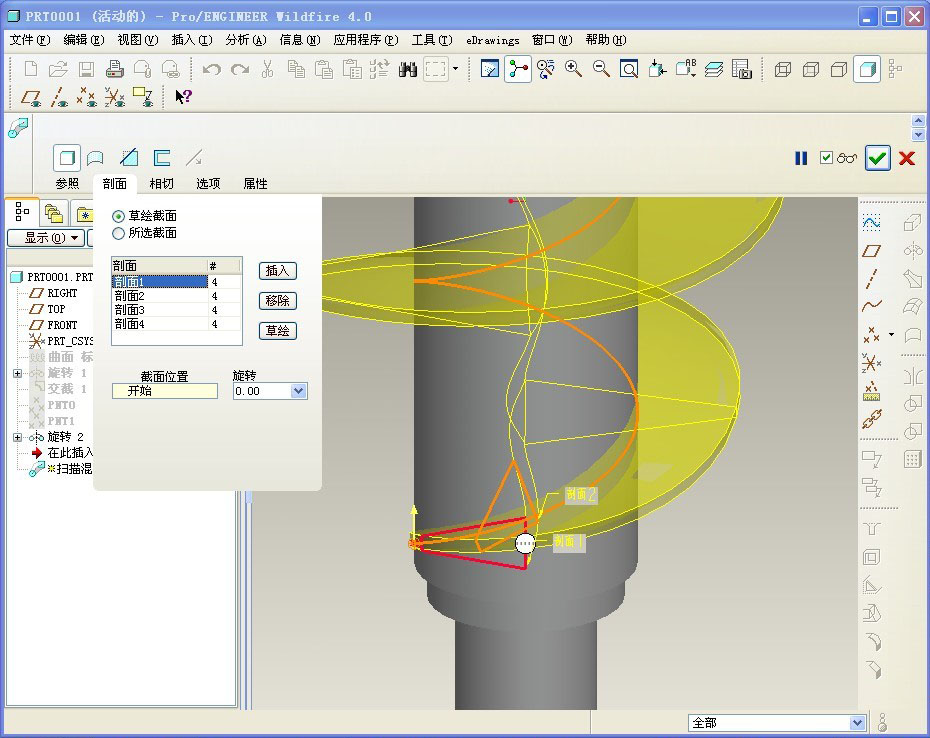Open the 全部 filter dropdown
Viewport: 930px width, 738px height.
tap(856, 723)
